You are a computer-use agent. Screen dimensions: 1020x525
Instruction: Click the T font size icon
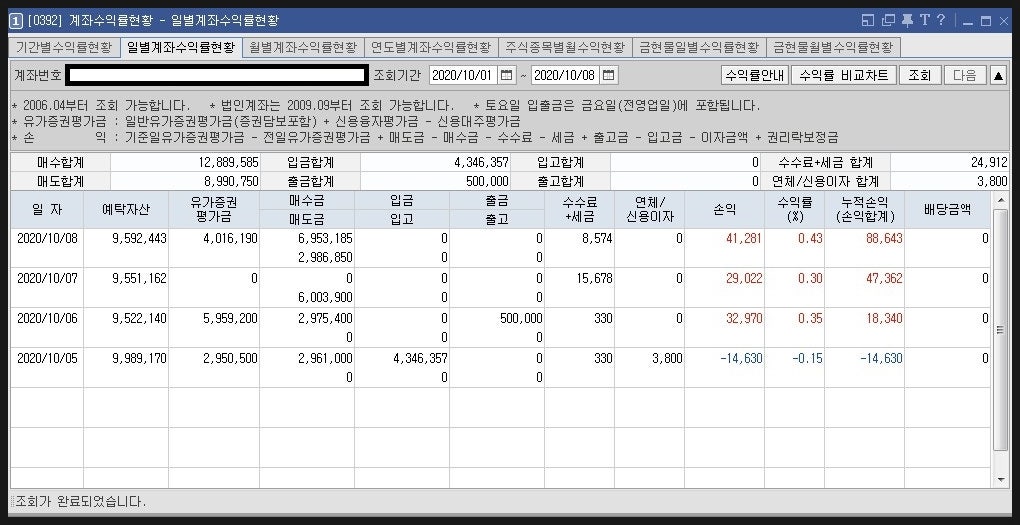[x=924, y=20]
